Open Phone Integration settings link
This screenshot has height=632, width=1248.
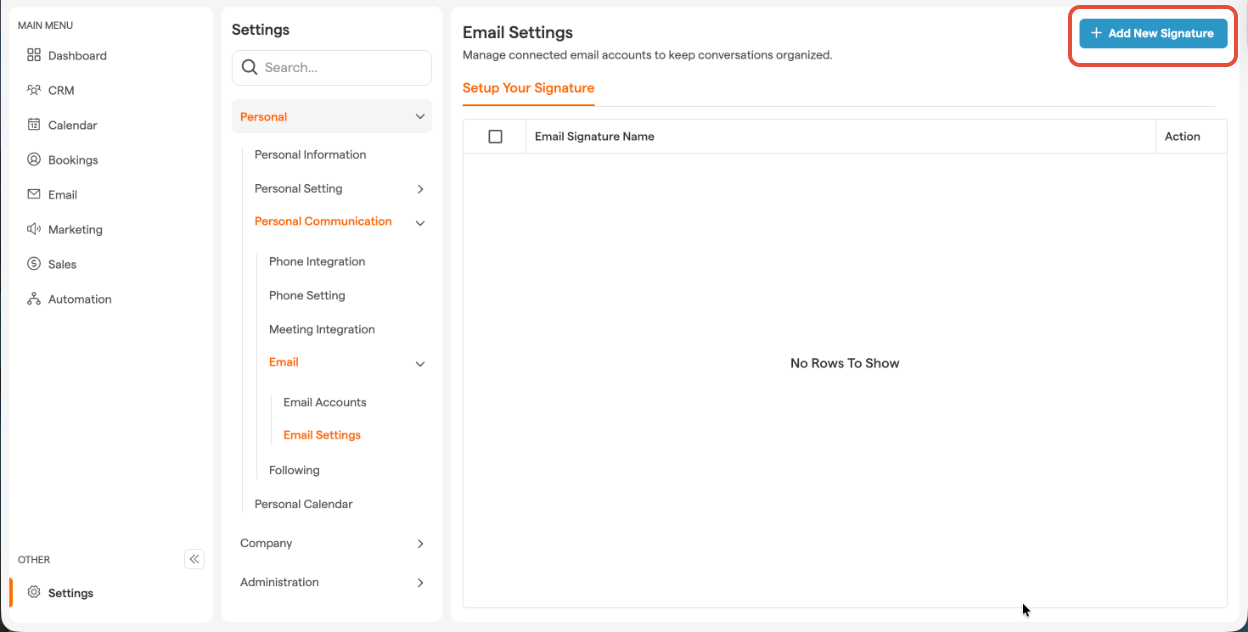tap(317, 262)
